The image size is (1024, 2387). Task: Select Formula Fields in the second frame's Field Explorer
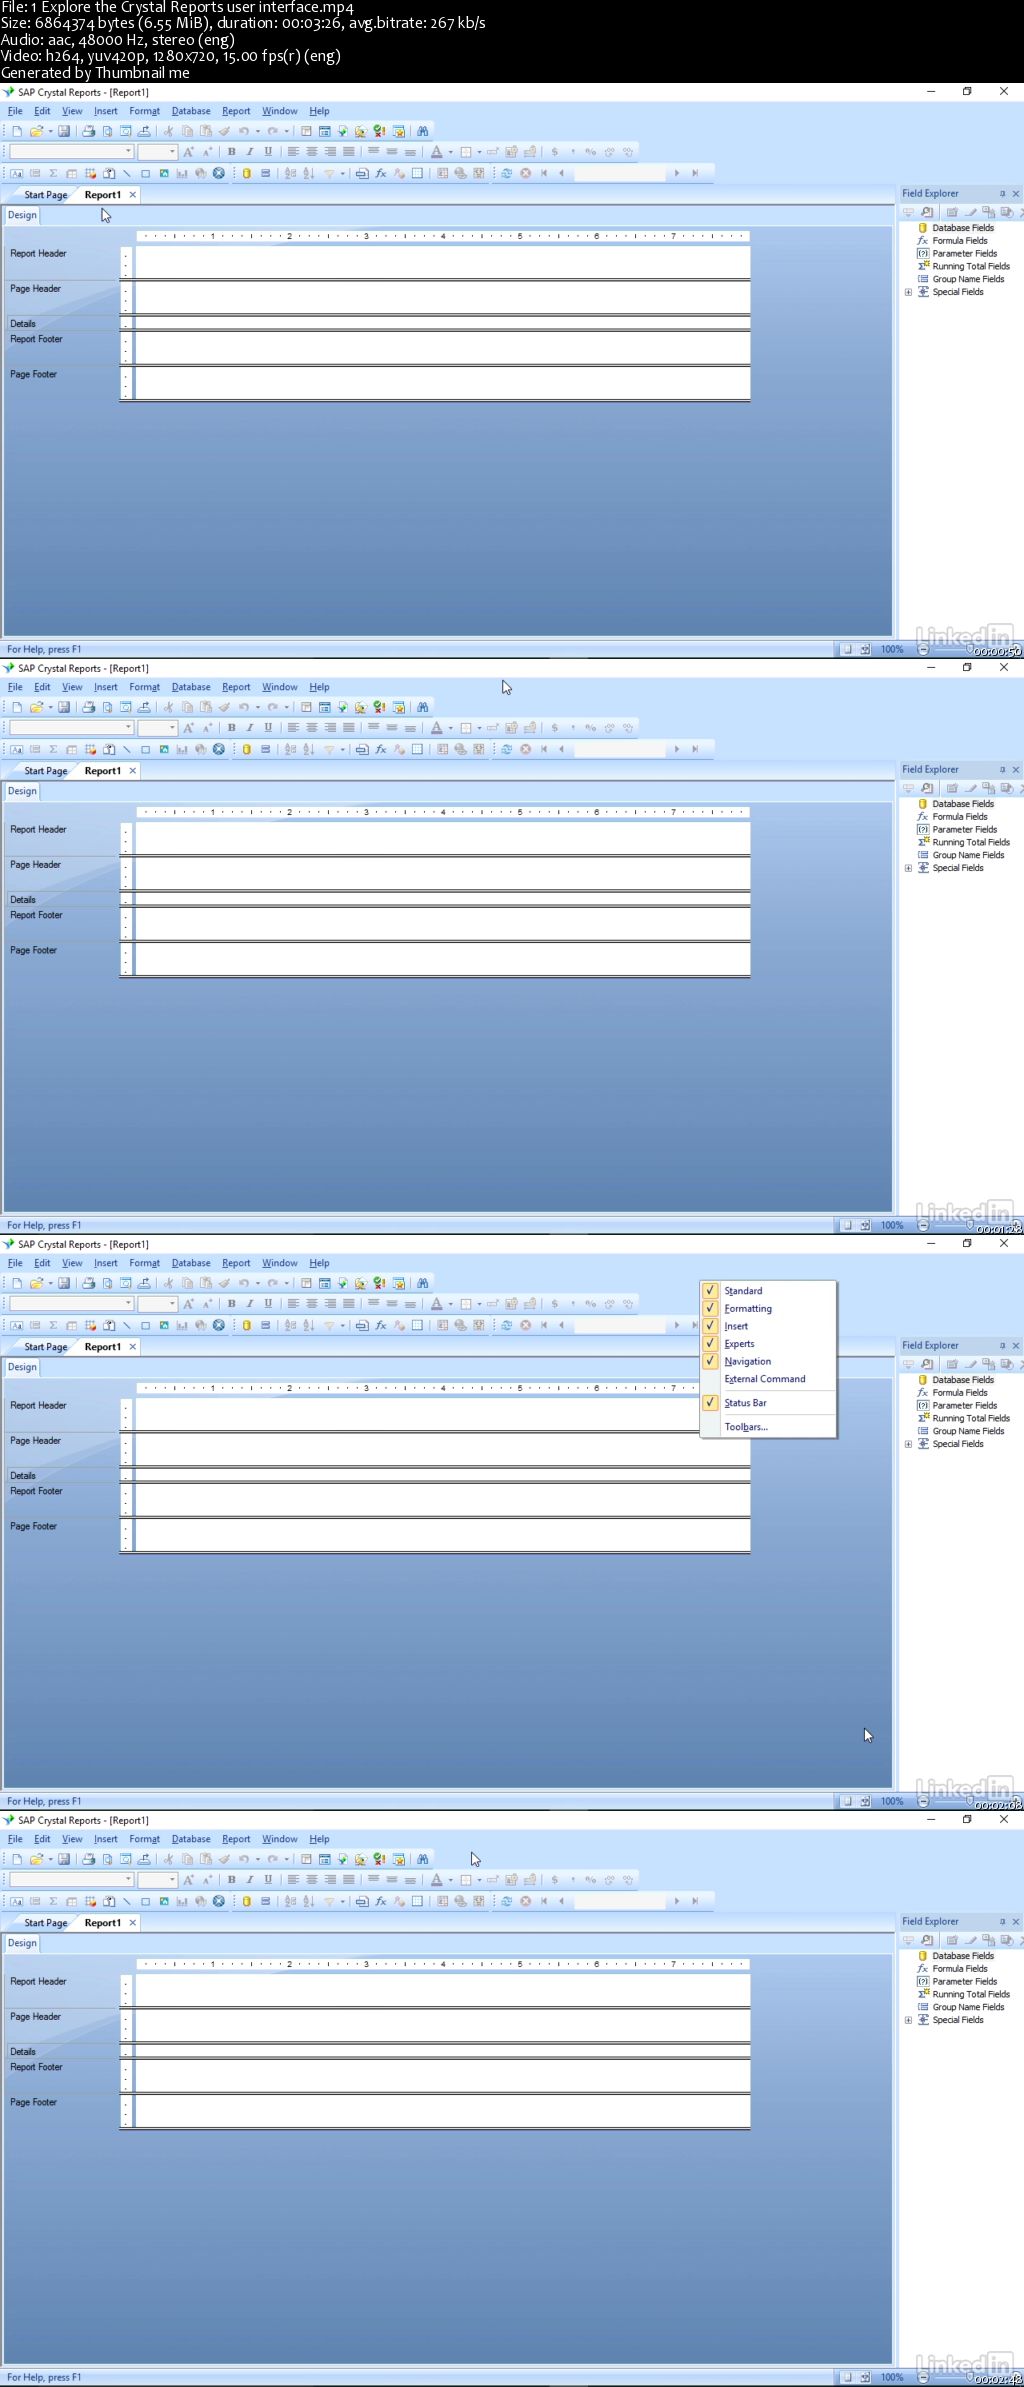pyautogui.click(x=960, y=817)
